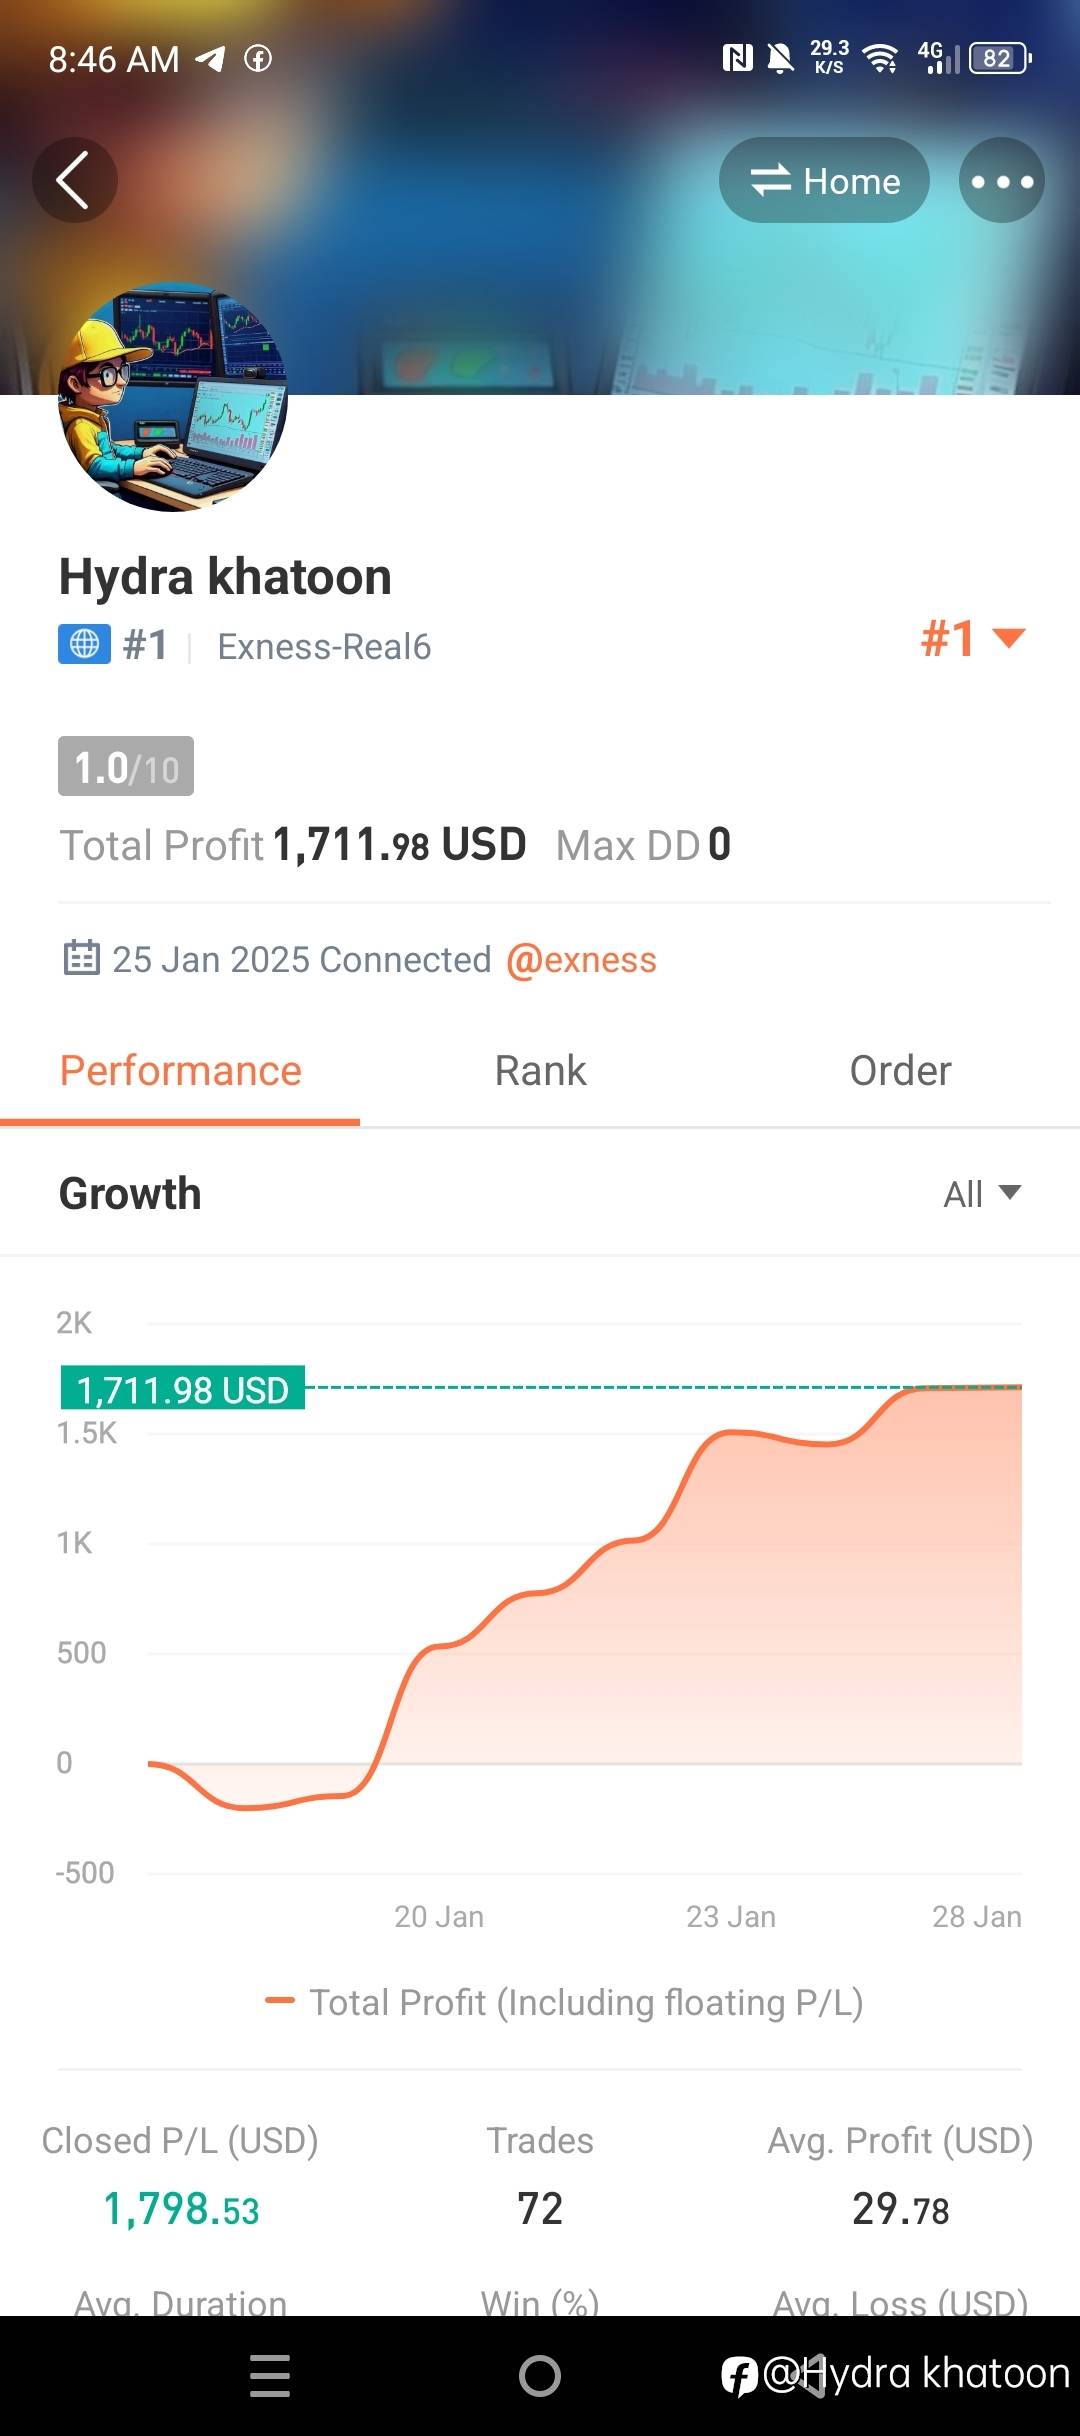1080x2436 pixels.
Task: Tap the back arrow button
Action: [74, 180]
